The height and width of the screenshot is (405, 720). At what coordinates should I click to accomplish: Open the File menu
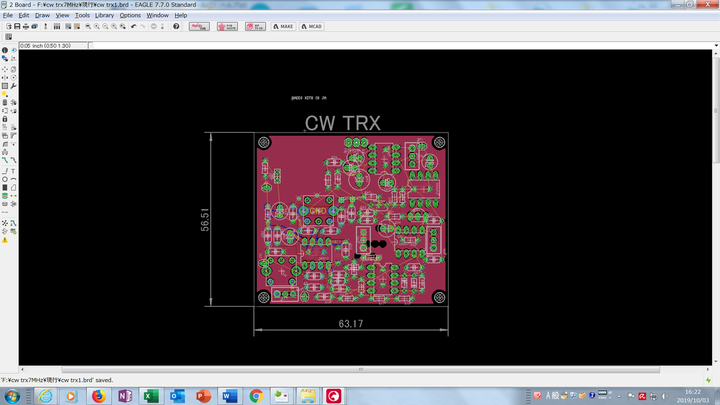(8, 16)
